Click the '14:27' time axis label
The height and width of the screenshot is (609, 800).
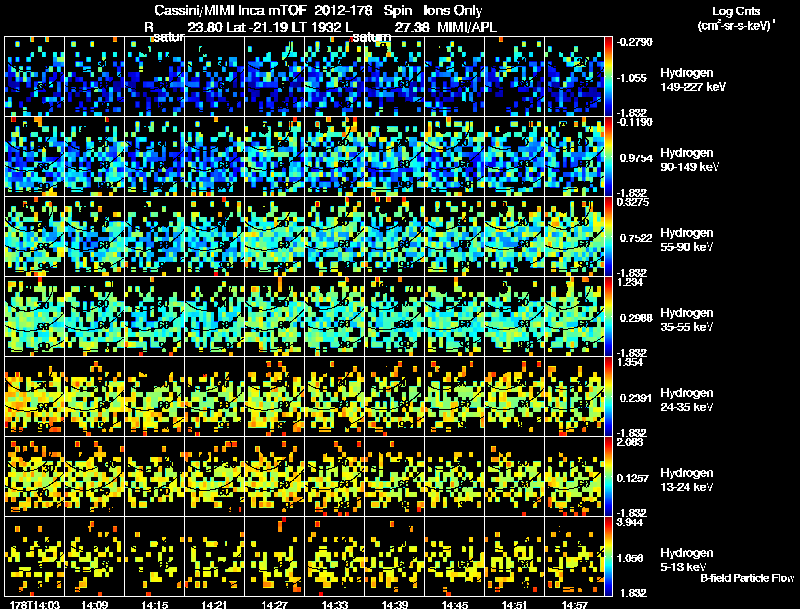(274, 604)
